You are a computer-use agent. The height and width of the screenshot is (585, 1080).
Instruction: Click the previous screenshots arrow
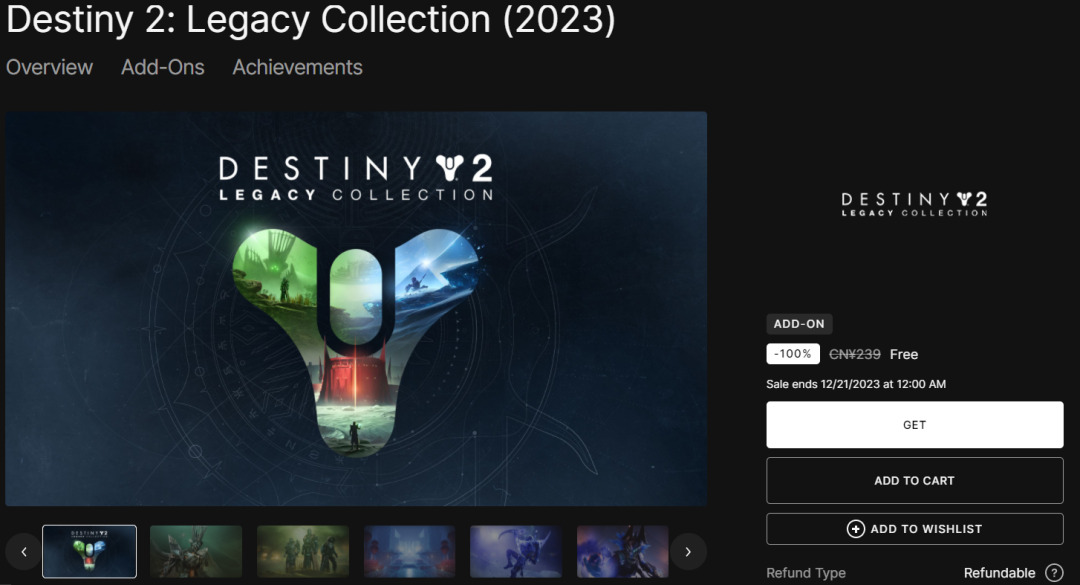coord(24,552)
